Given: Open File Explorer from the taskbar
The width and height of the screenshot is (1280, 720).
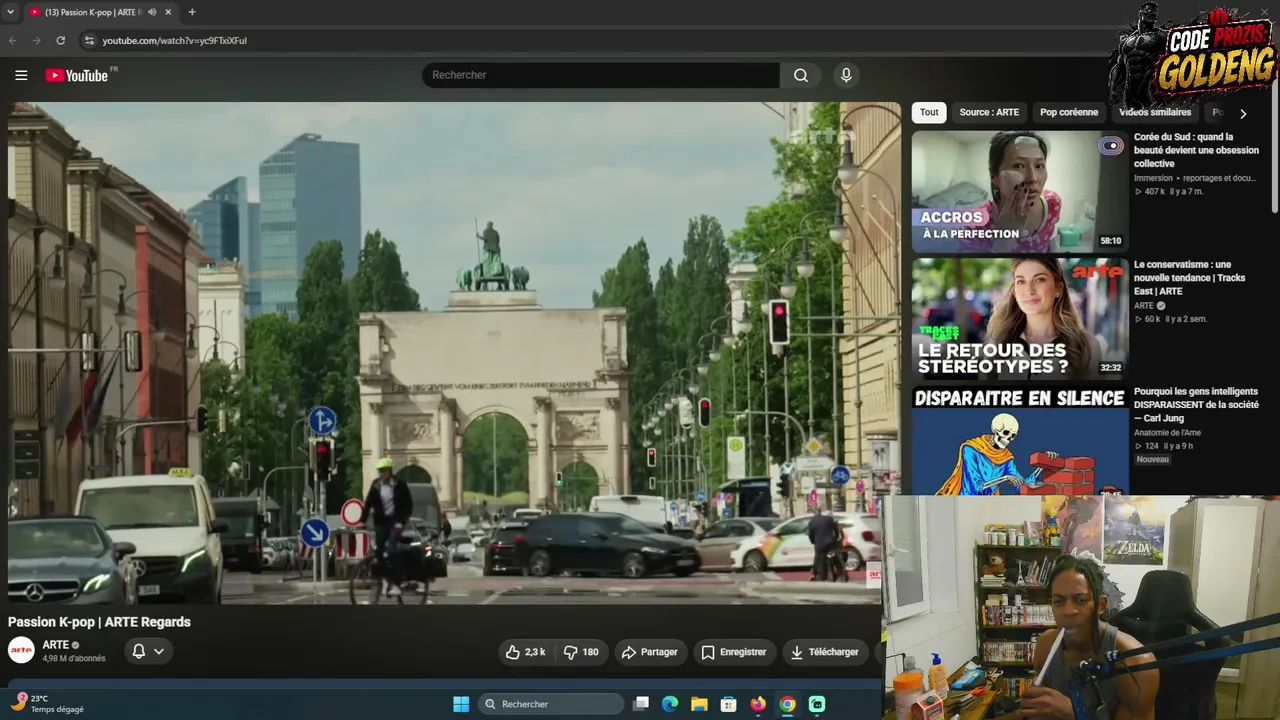Looking at the screenshot, I should click(699, 704).
